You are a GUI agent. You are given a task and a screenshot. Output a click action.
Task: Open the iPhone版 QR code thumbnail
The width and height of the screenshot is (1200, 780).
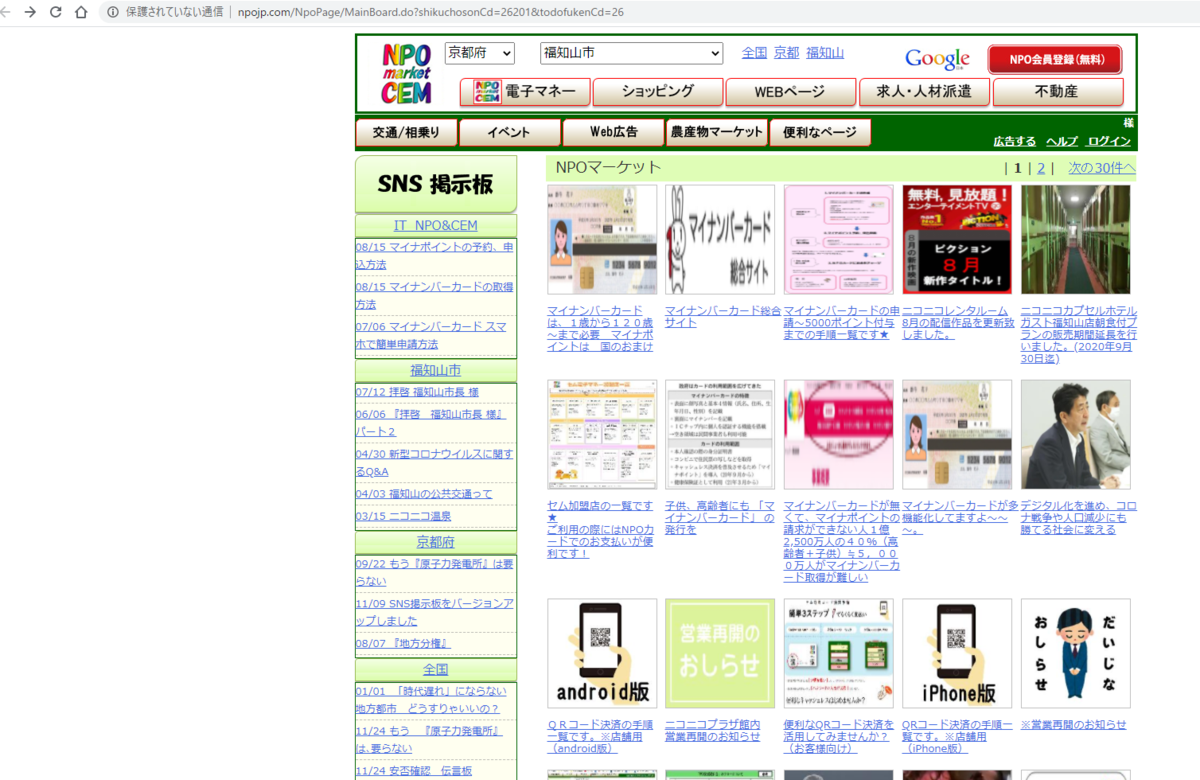[x=957, y=653]
